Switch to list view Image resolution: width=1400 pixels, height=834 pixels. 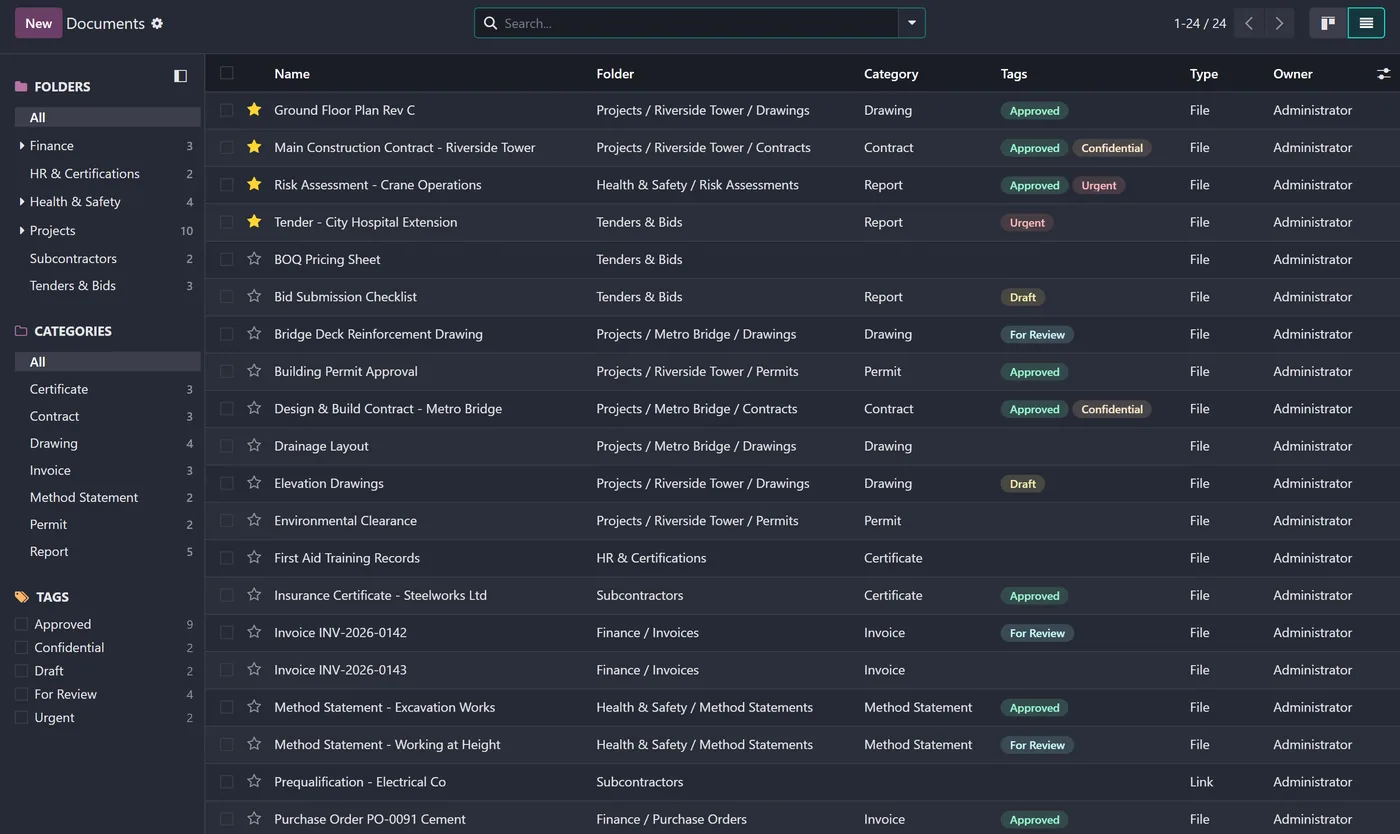coord(1366,23)
